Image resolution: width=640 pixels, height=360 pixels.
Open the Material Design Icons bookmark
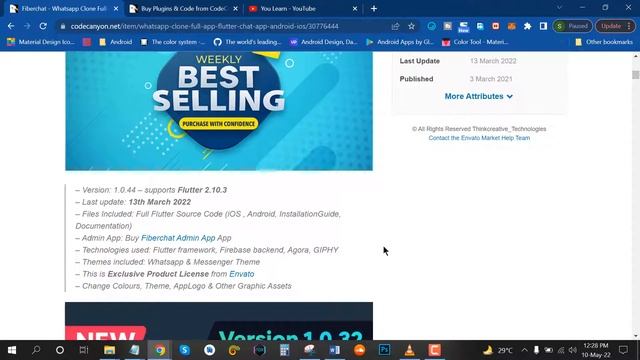[x=40, y=42]
